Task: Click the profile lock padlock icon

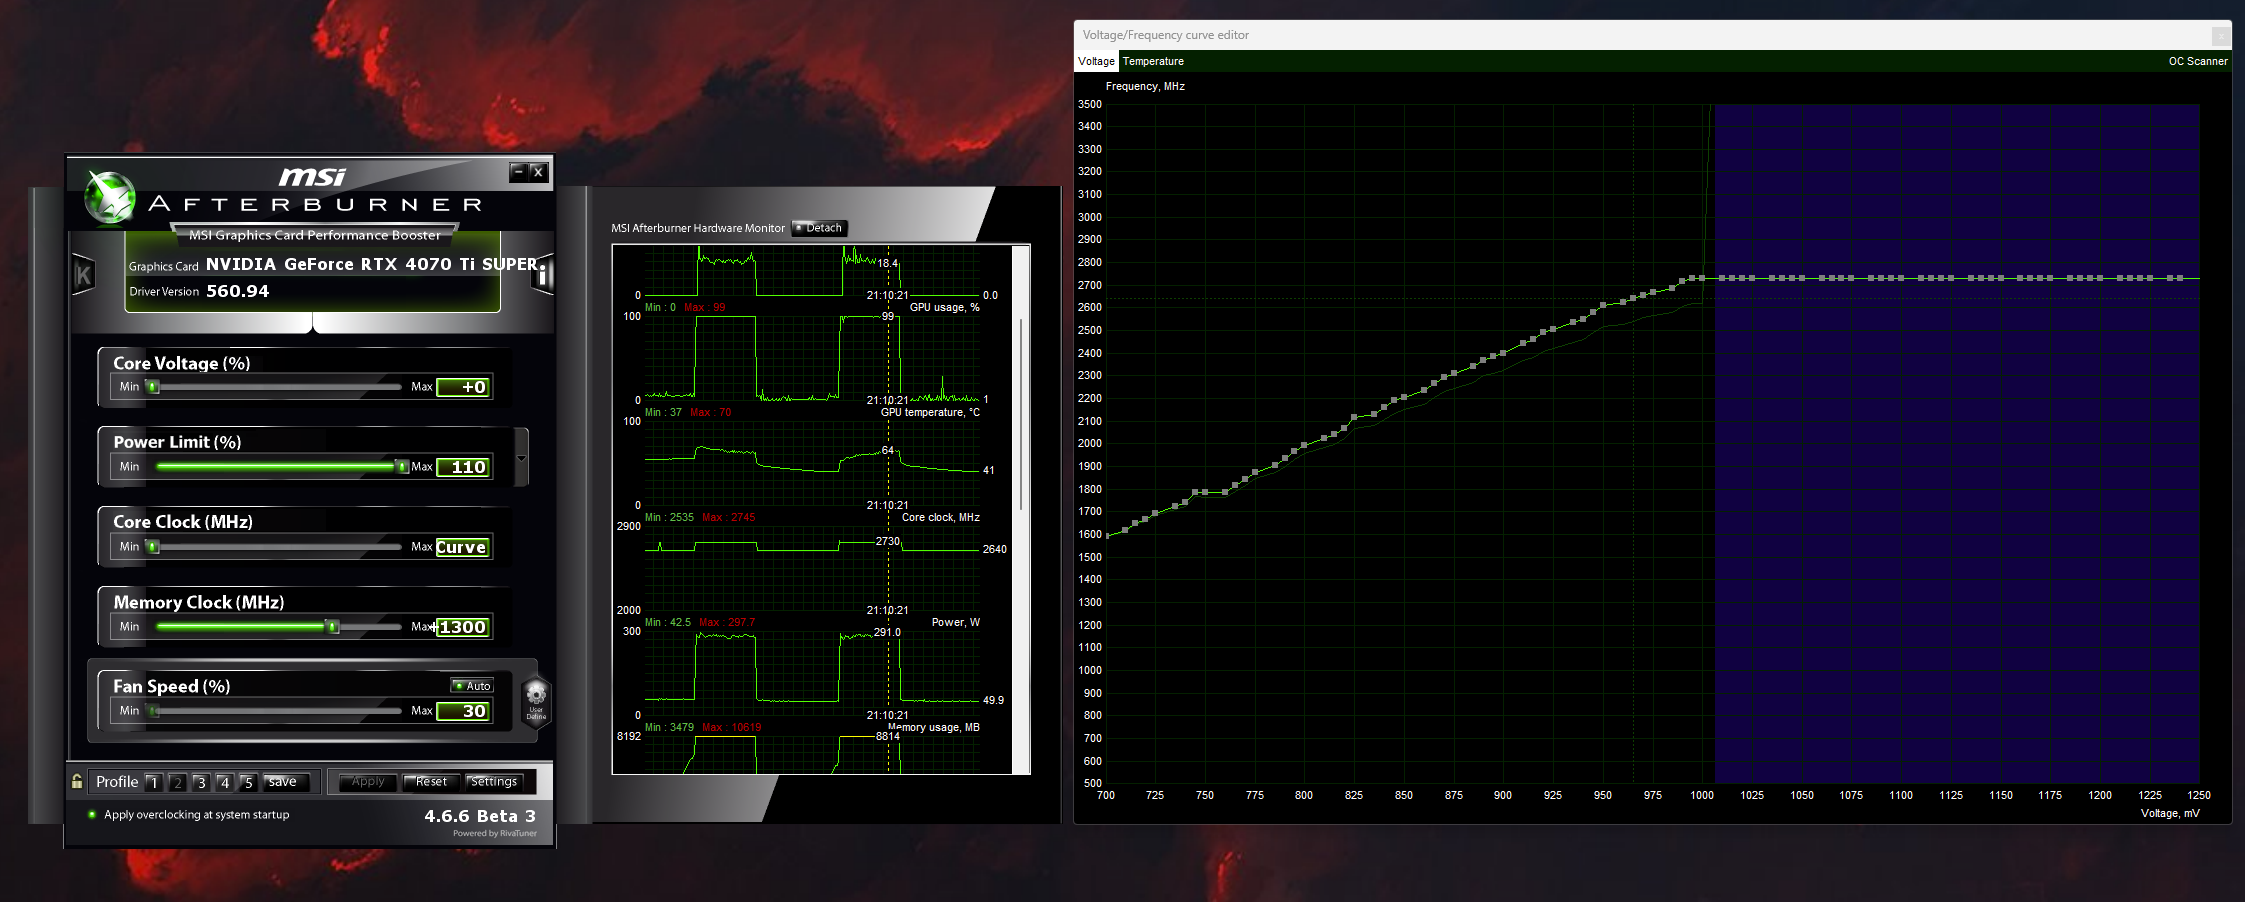Action: coord(77,781)
